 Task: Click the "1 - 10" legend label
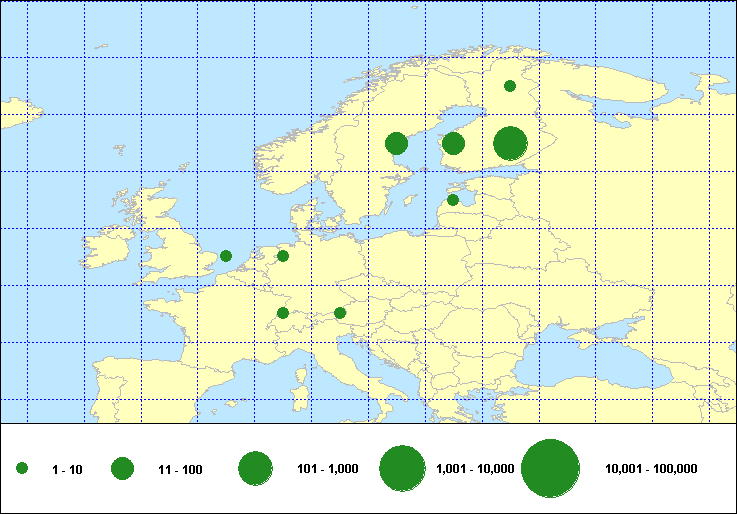tap(67, 469)
